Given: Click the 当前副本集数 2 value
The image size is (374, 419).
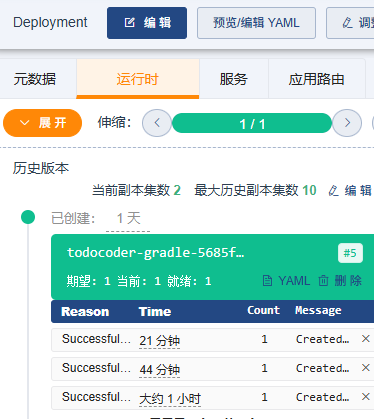Looking at the screenshot, I should (x=177, y=190).
